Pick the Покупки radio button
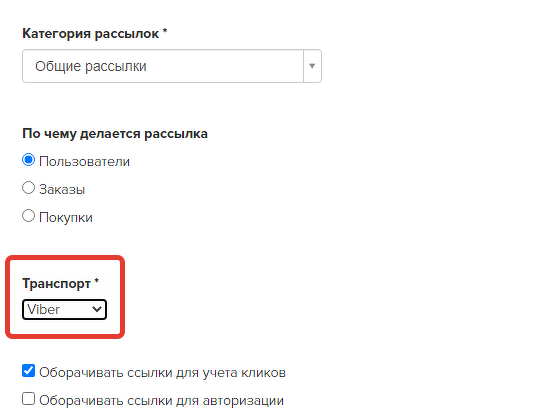Screen dimensions: 544x415 28,216
